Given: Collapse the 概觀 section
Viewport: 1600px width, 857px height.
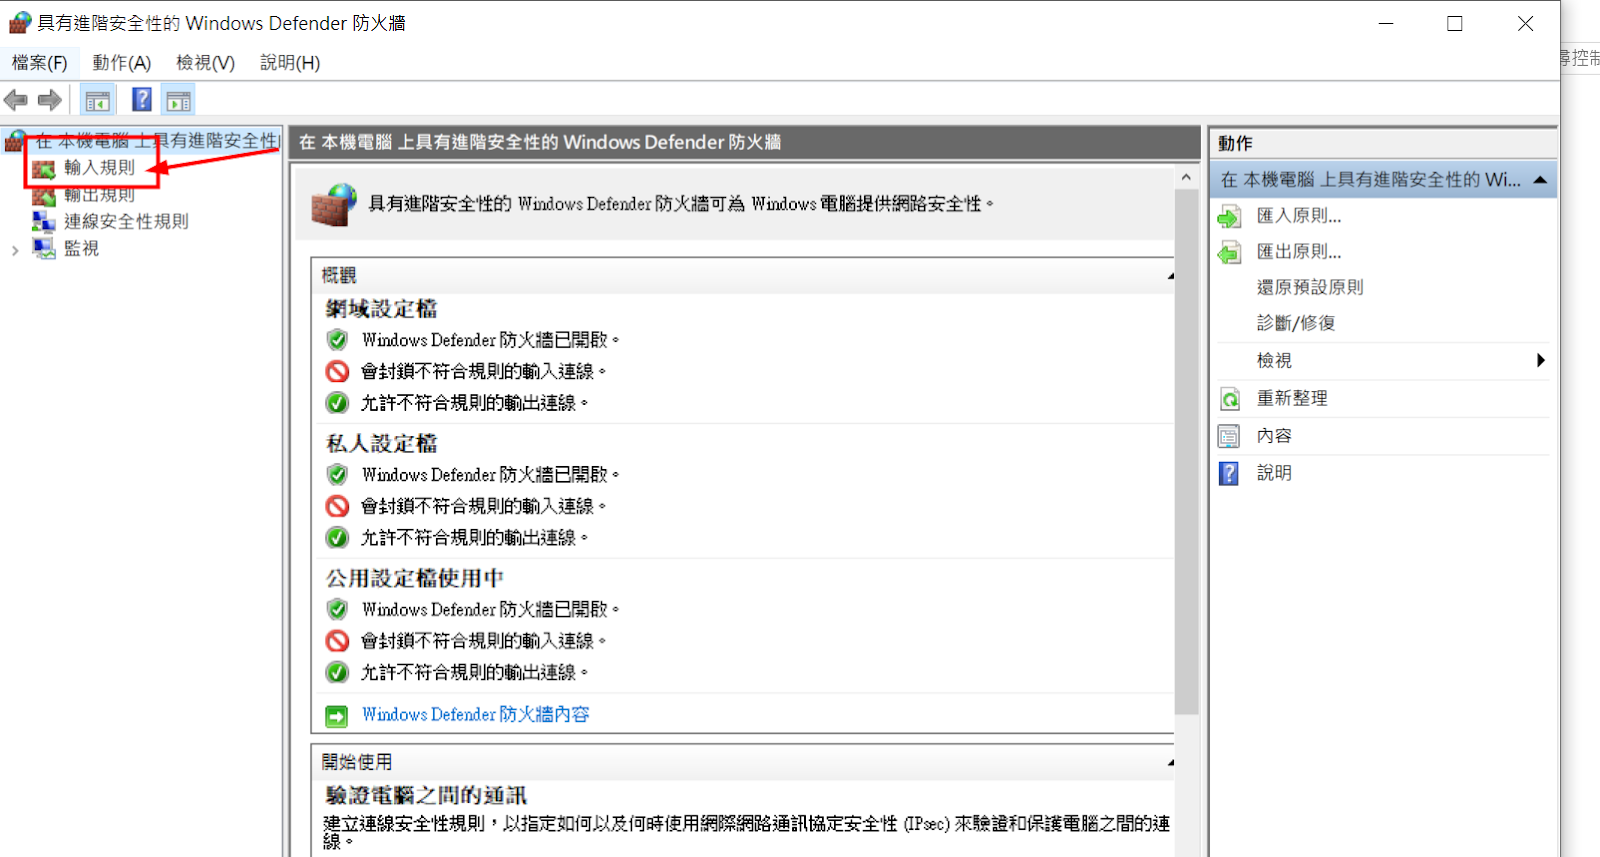Looking at the screenshot, I should [1170, 275].
